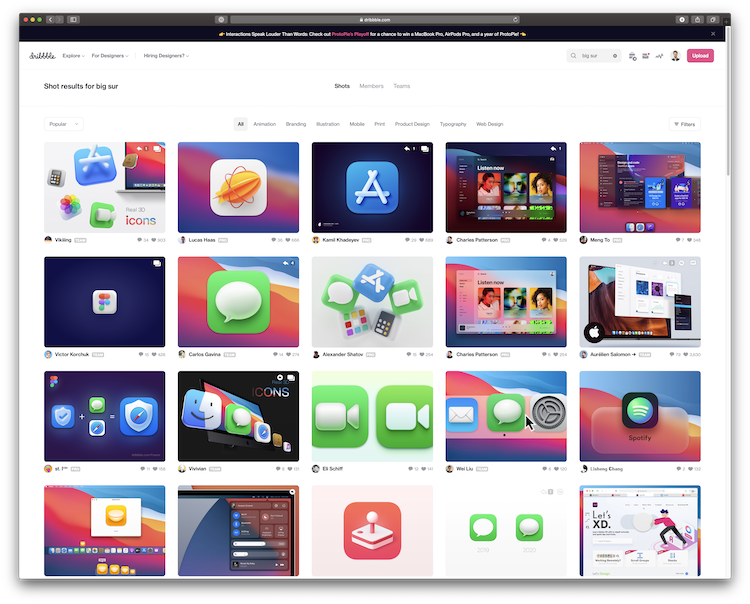Filter shots by Product Design

point(412,124)
